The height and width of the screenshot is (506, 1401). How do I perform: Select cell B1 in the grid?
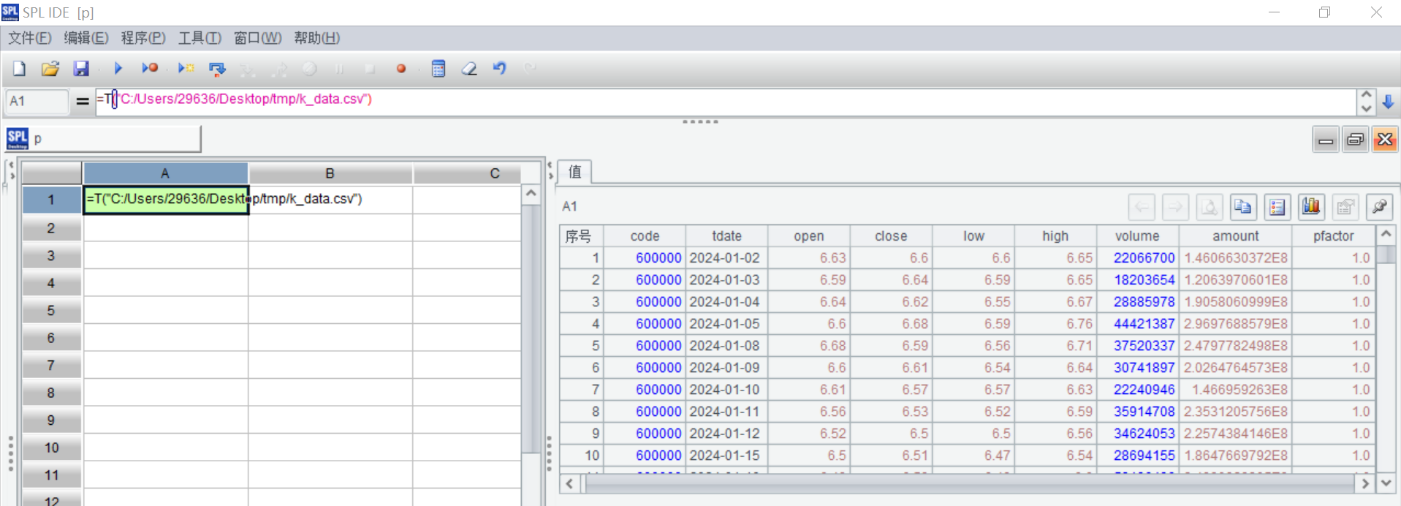[330, 199]
